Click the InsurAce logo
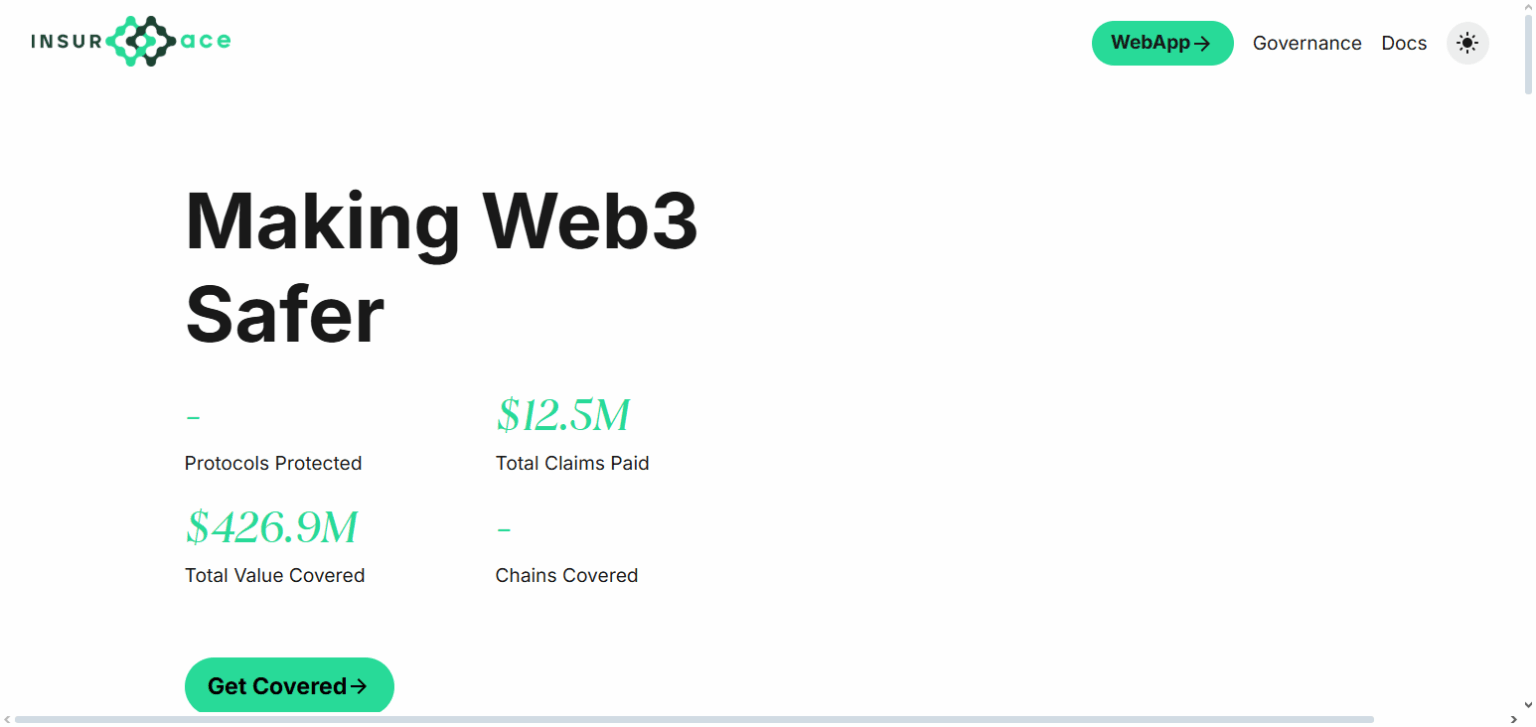Viewport: 1536px width, 727px height. [131, 41]
